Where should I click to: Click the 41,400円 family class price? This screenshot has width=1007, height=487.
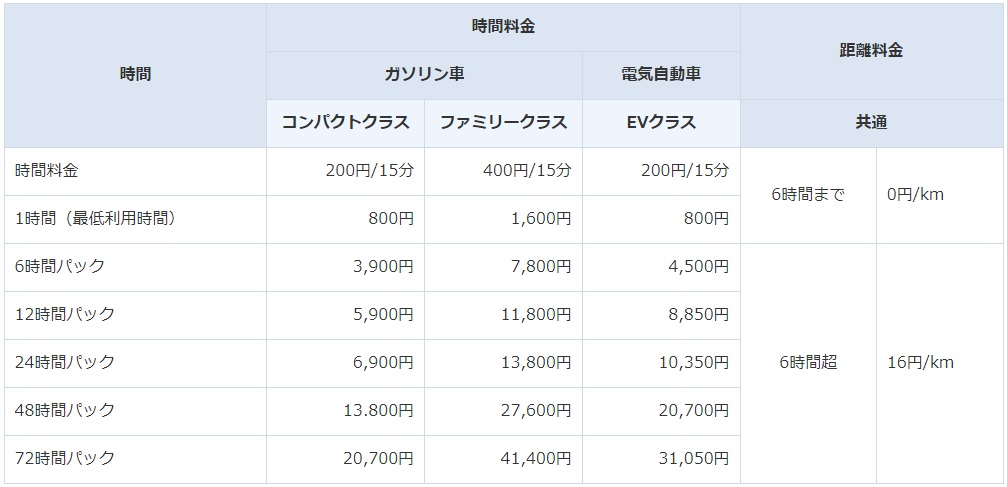[504, 459]
